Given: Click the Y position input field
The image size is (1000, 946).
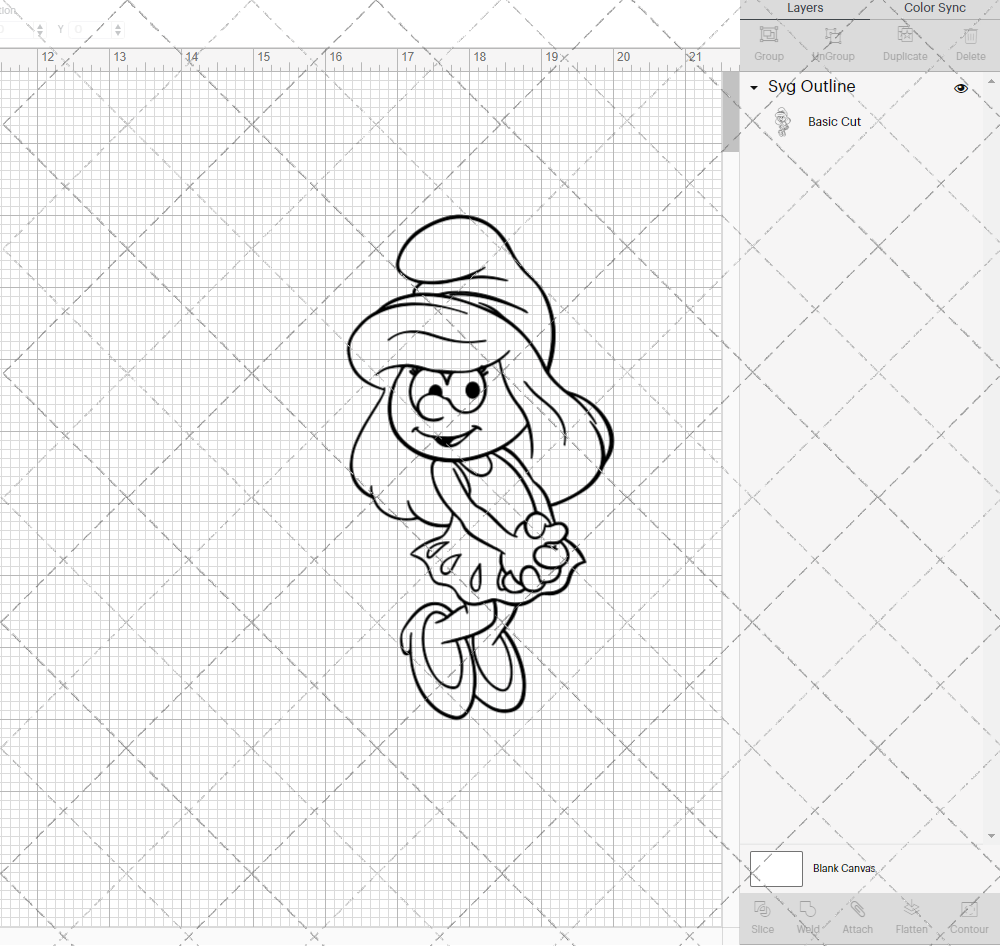Looking at the screenshot, I should 91,29.
